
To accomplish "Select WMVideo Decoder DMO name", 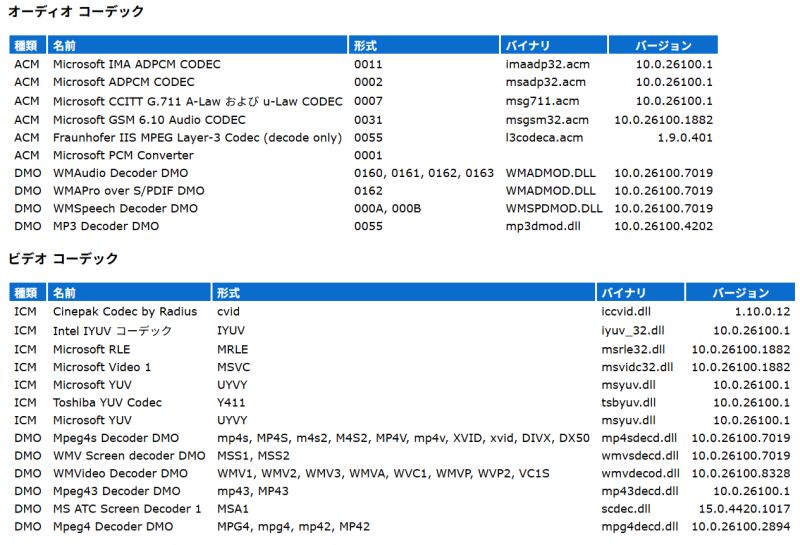I will 120,473.
